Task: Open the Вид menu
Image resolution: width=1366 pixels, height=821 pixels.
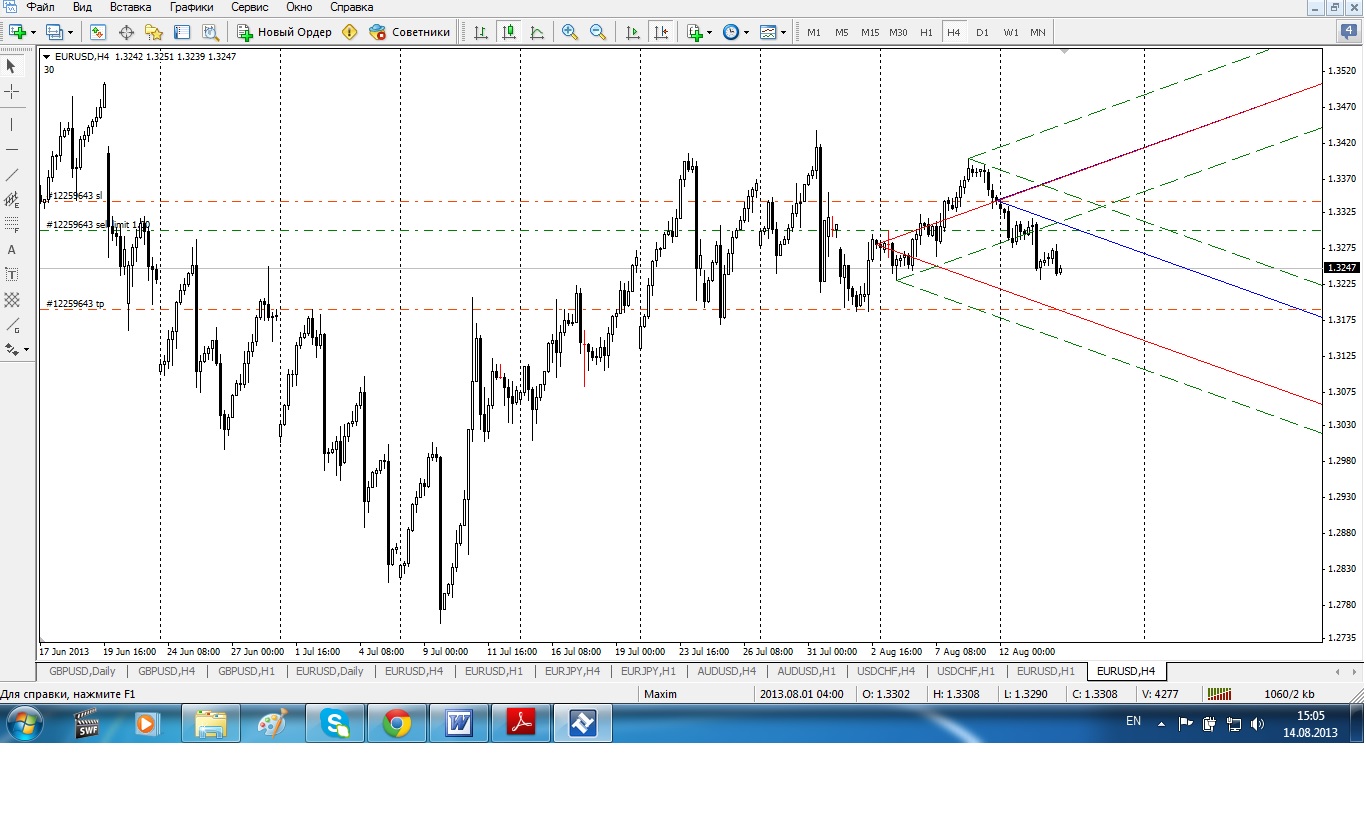Action: point(82,7)
